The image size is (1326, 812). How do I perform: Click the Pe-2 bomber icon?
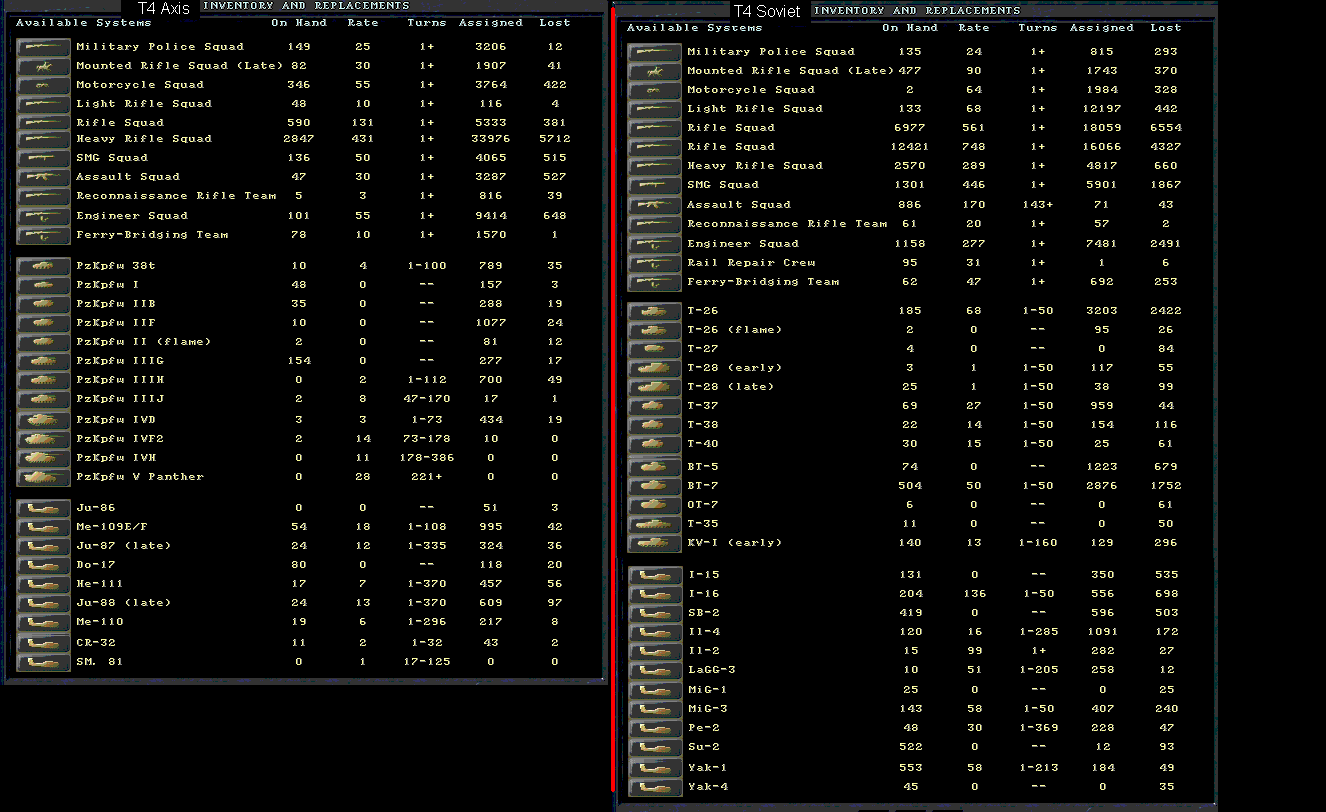click(655, 728)
